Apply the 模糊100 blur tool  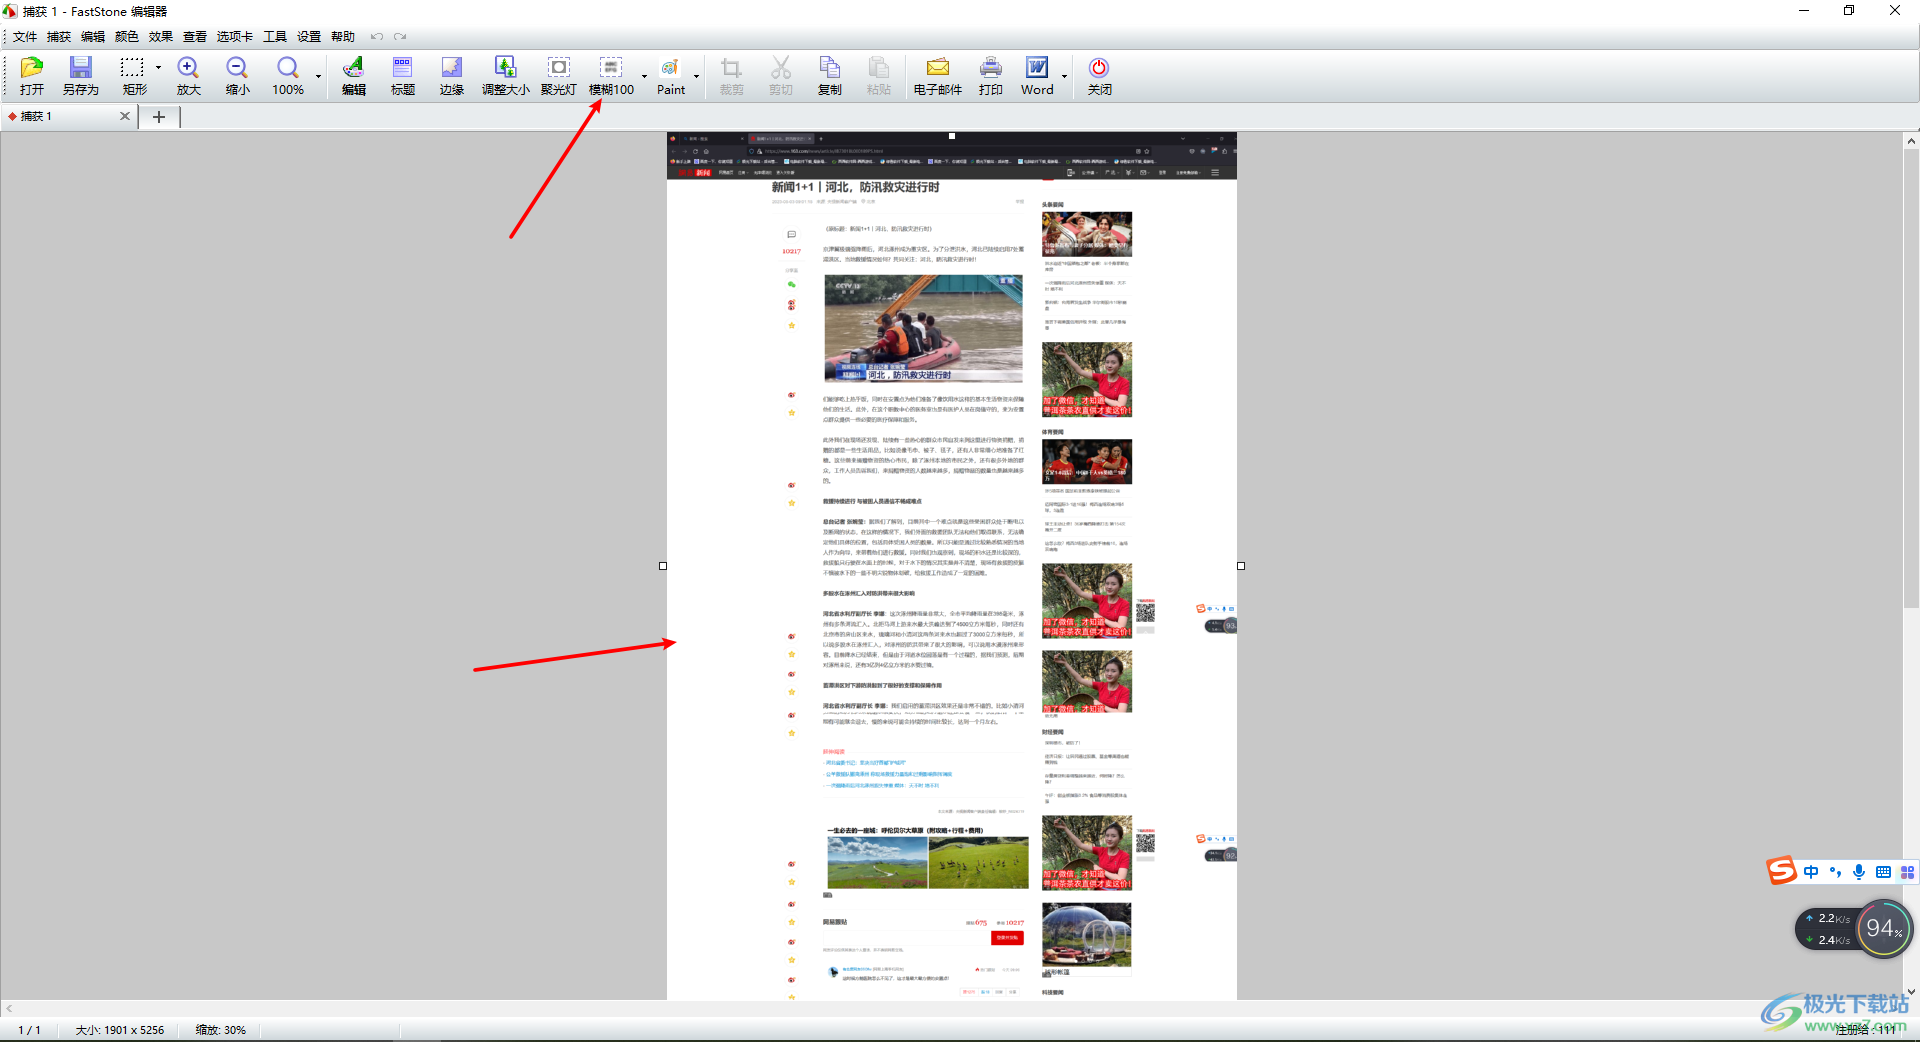611,76
